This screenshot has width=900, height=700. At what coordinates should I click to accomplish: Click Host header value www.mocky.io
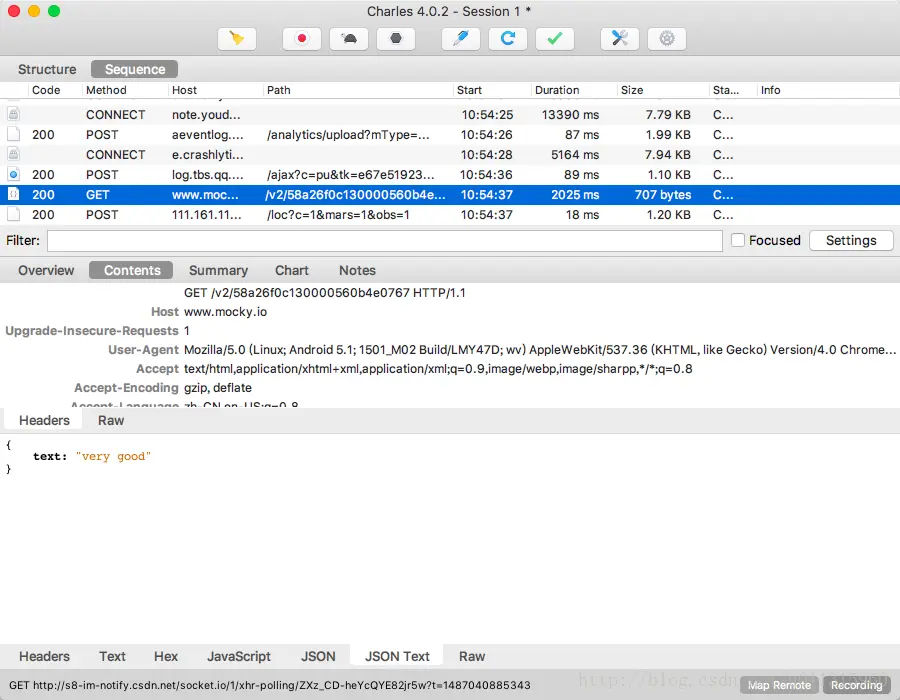226,312
